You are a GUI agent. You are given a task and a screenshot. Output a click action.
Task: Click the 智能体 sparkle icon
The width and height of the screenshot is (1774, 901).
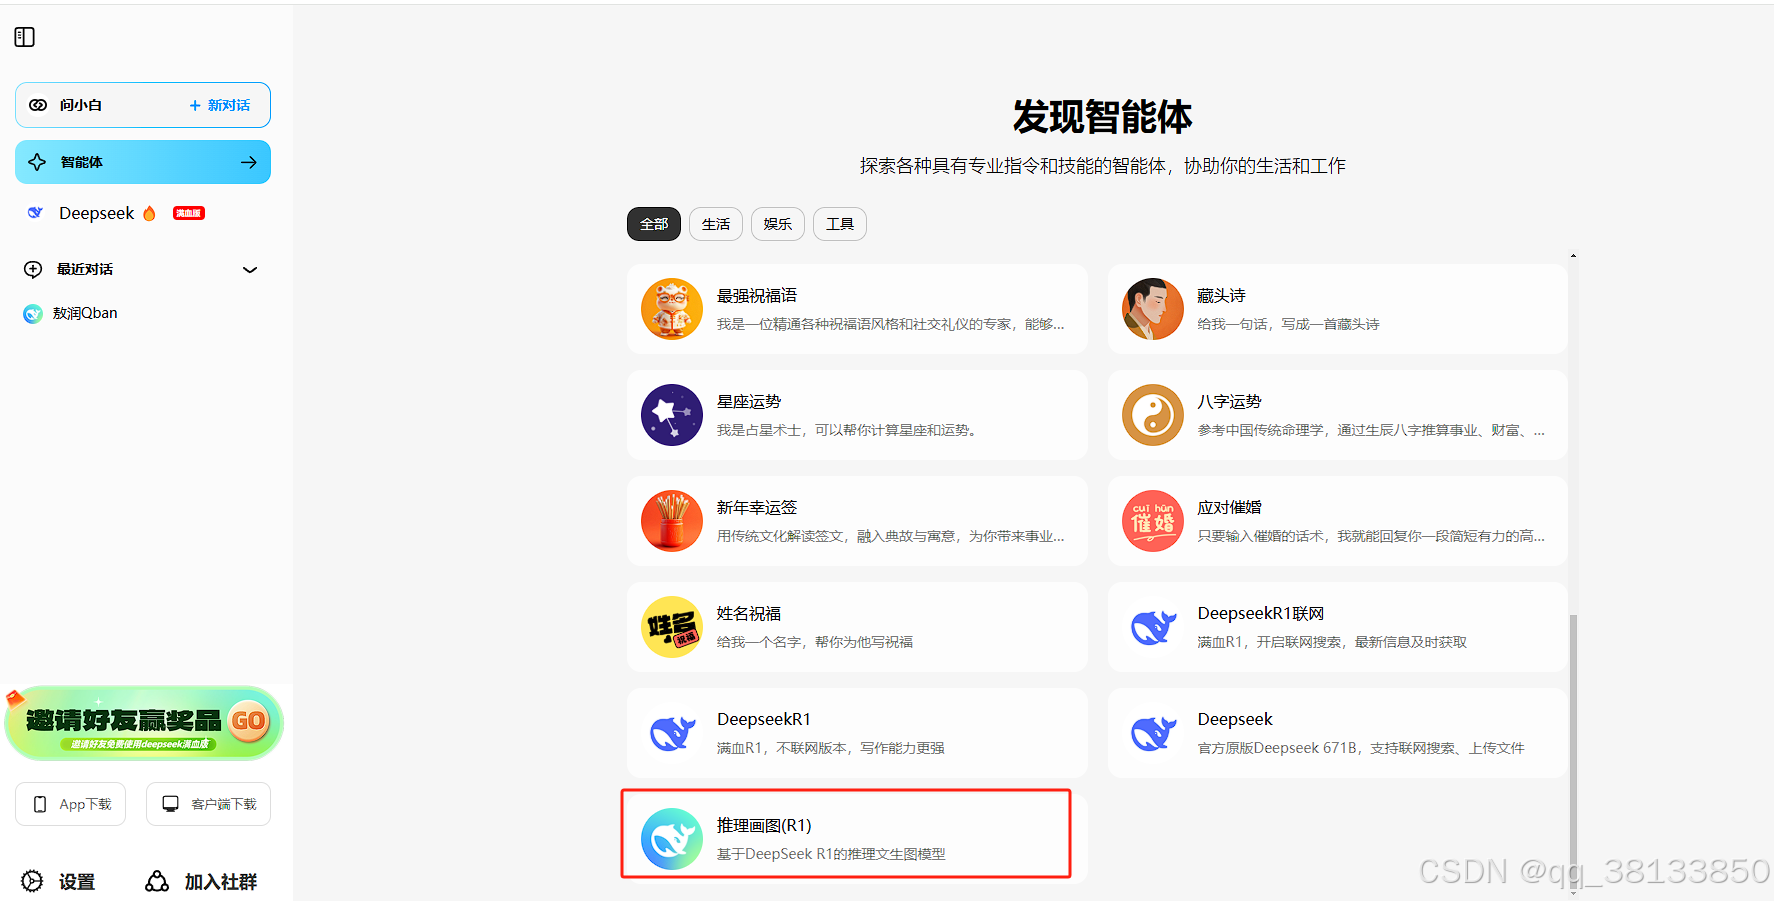(37, 162)
